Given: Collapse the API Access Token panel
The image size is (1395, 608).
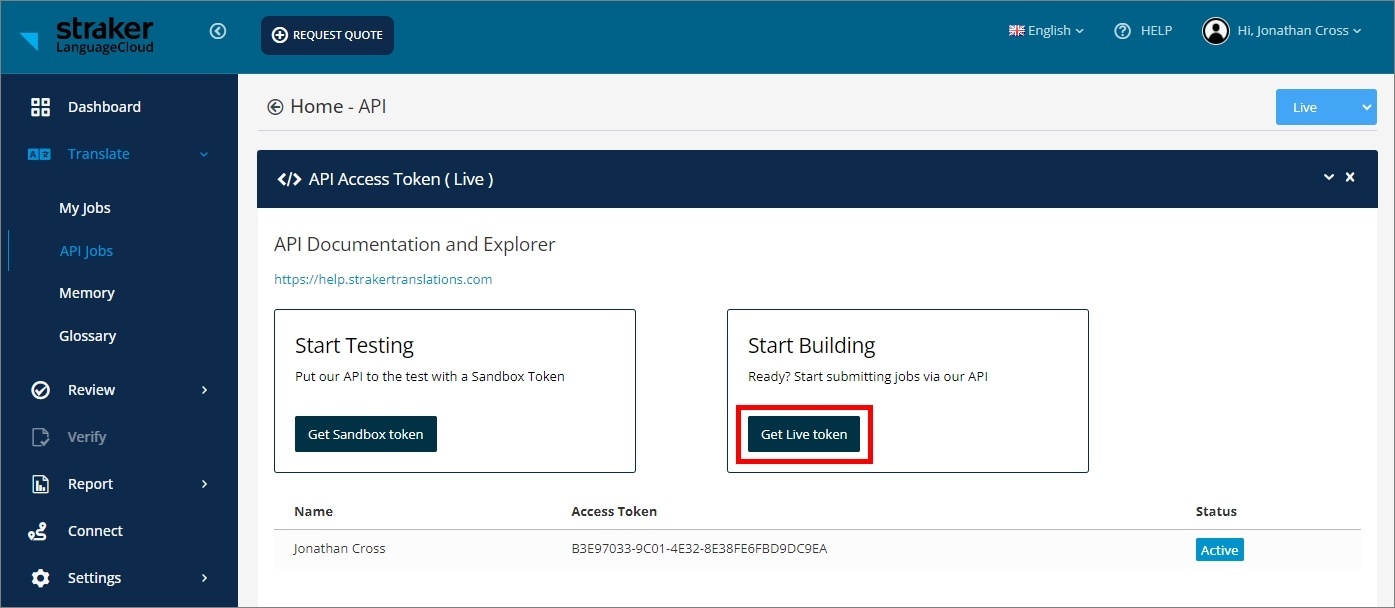Looking at the screenshot, I should click(1329, 177).
